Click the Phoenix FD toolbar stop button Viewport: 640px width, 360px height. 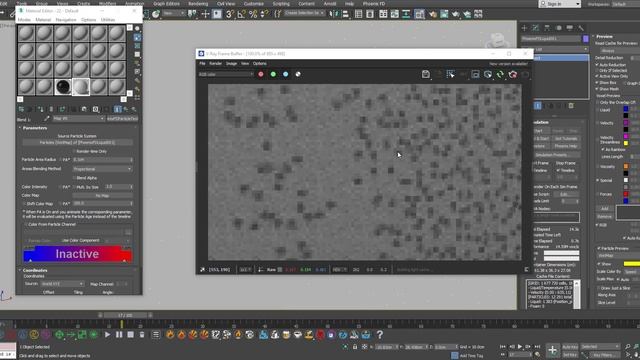[x=130, y=335]
